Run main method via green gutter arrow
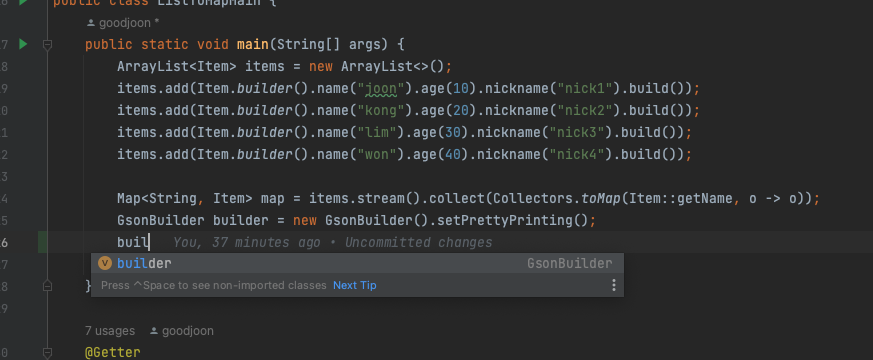 coord(23,44)
